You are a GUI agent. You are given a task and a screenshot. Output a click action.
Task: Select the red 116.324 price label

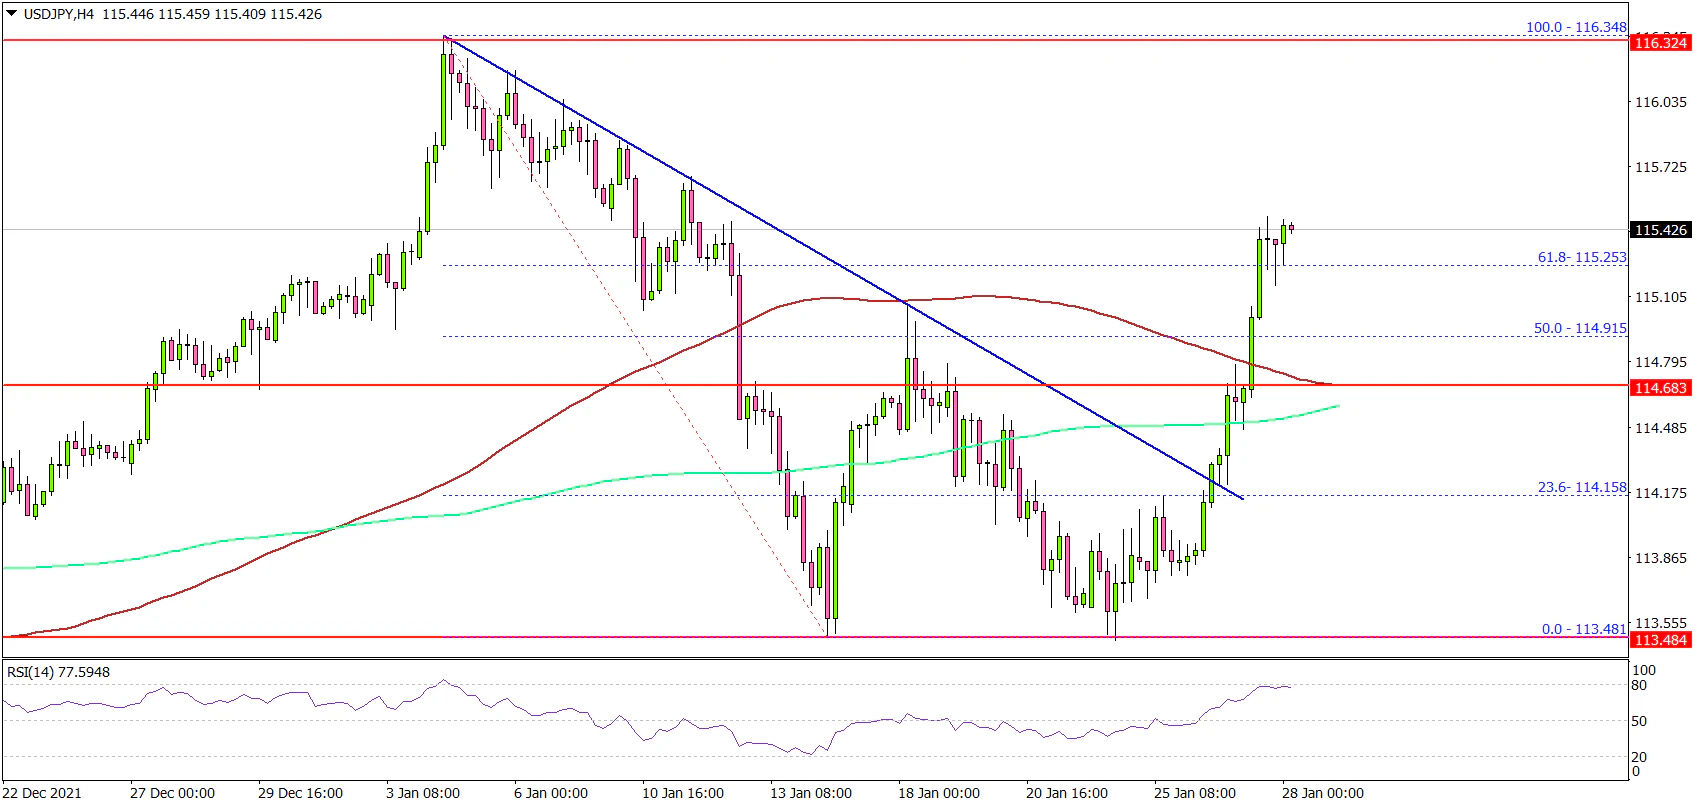tap(1660, 43)
